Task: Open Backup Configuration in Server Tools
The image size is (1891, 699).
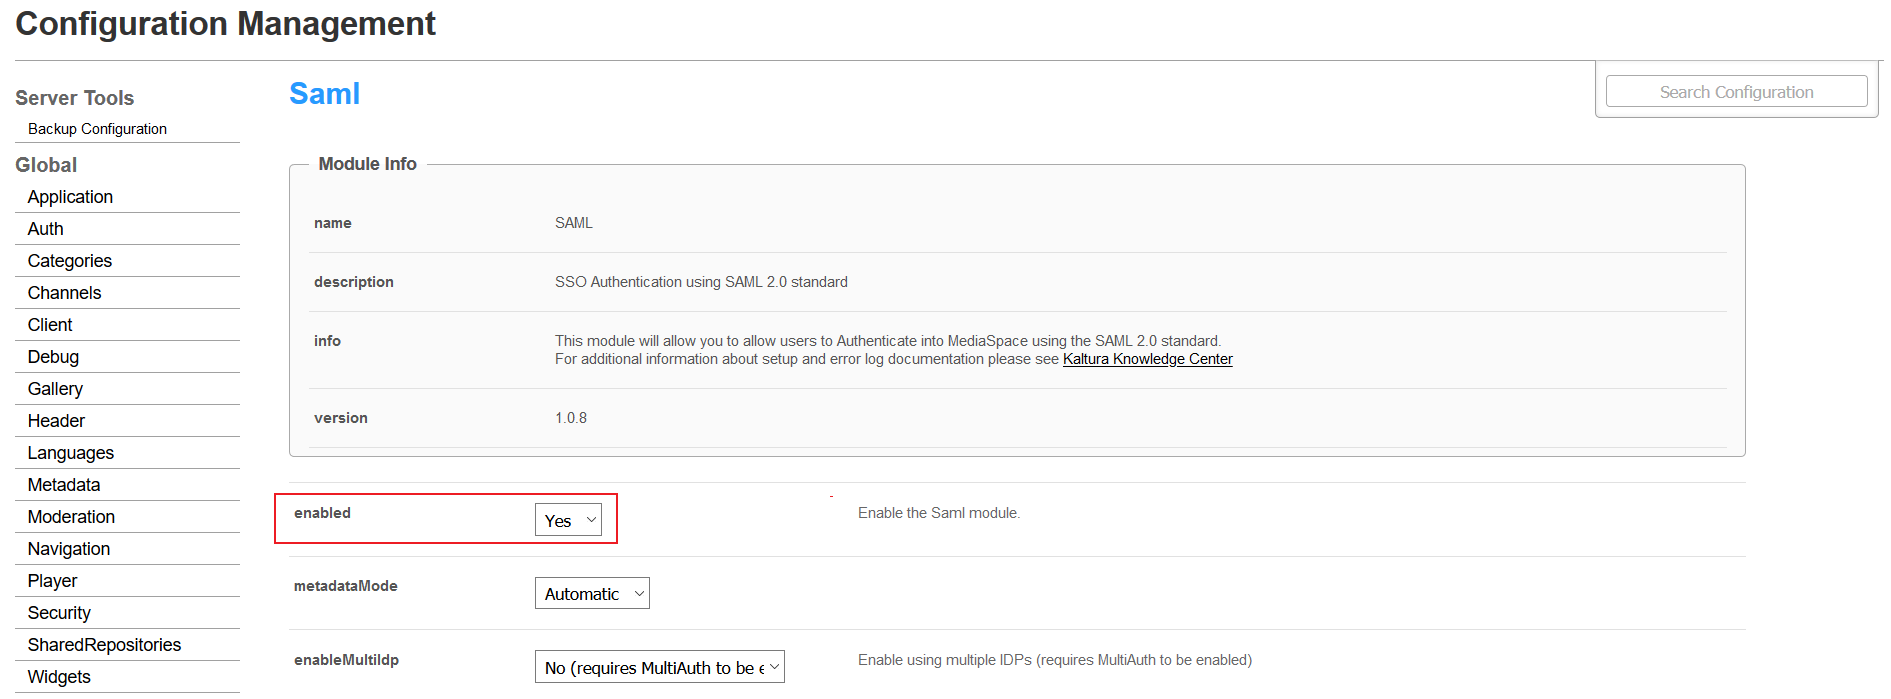Action: [x=97, y=129]
